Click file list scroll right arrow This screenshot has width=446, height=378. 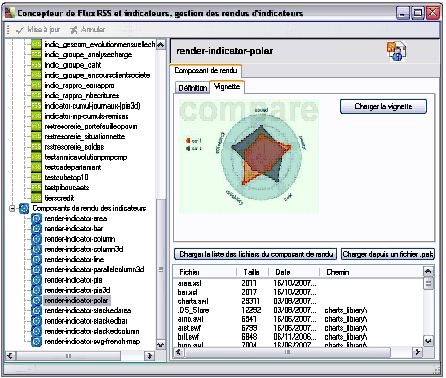[417, 352]
